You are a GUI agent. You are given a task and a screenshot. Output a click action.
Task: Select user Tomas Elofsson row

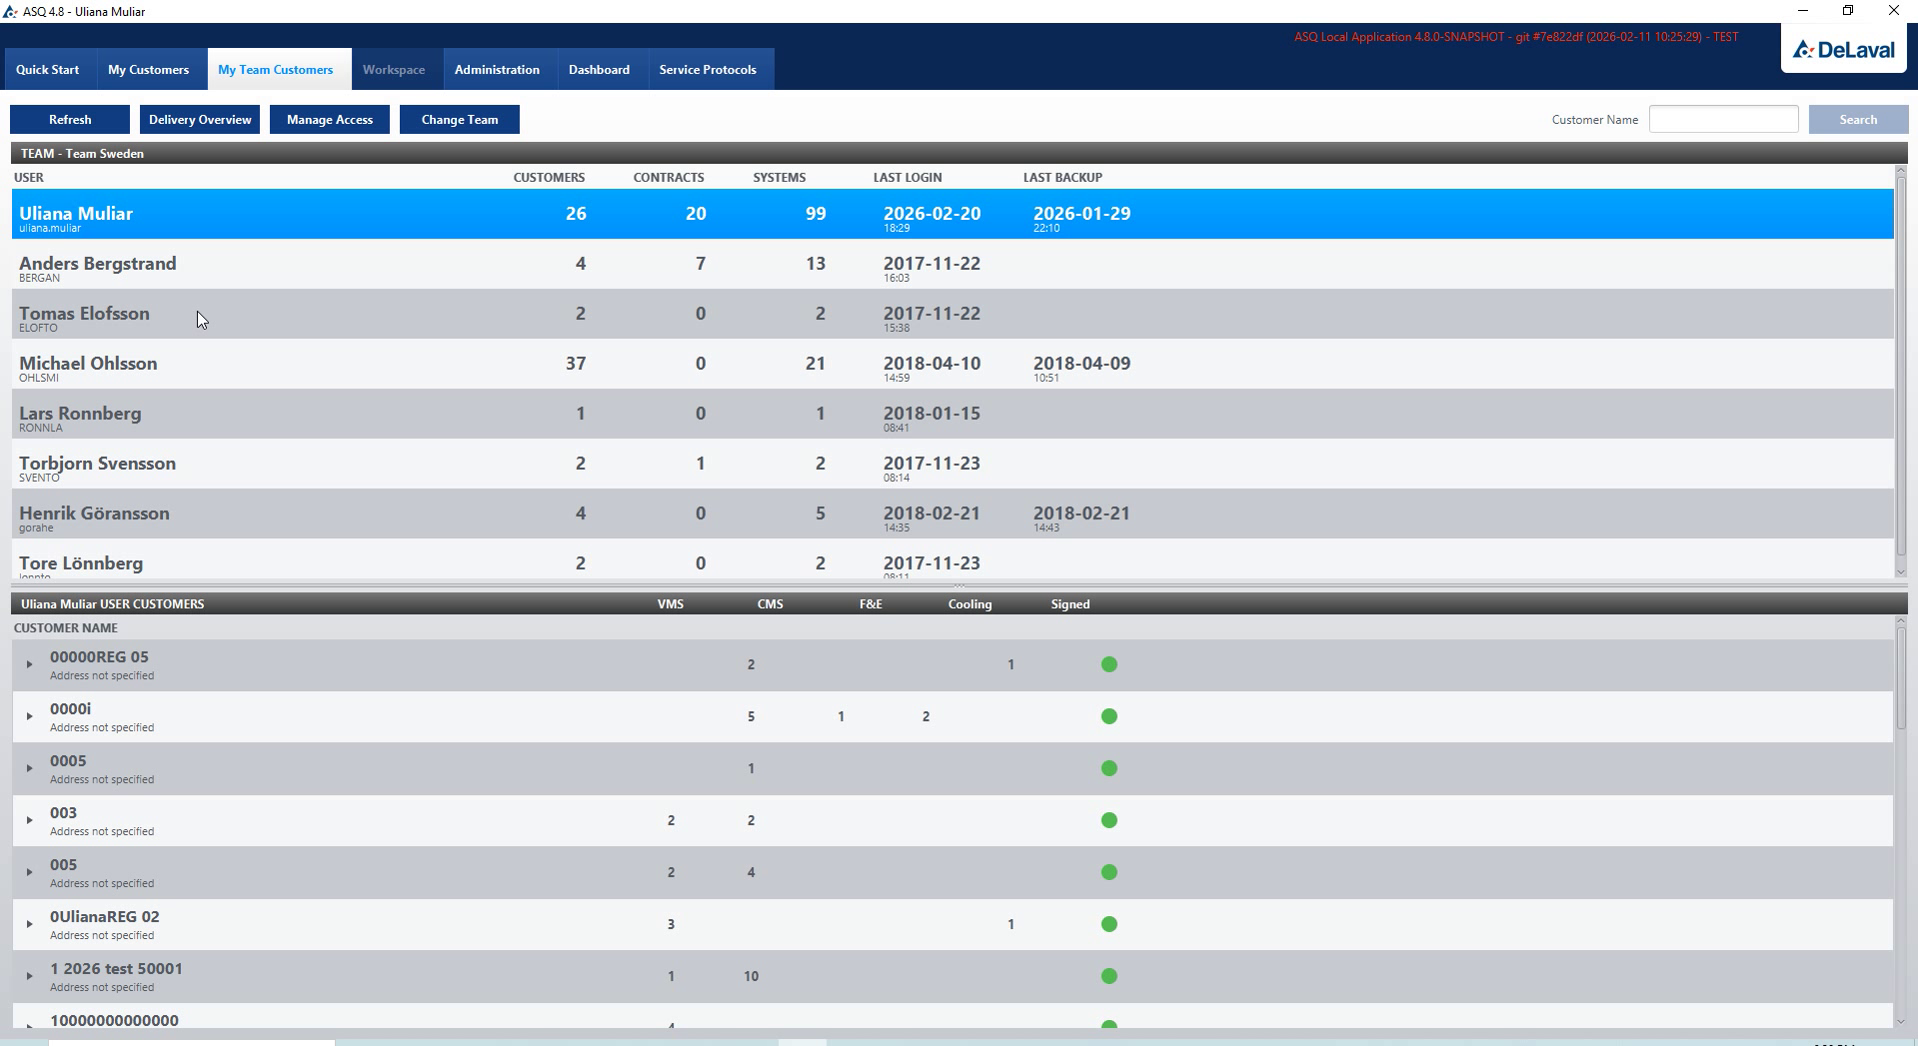[x=953, y=314]
